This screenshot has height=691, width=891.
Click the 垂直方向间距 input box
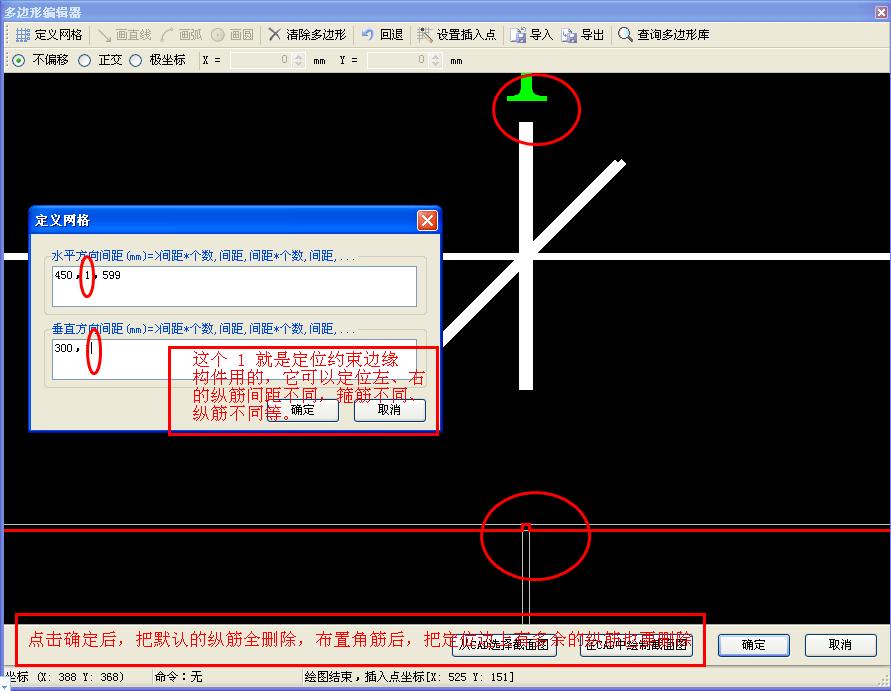click(x=234, y=359)
